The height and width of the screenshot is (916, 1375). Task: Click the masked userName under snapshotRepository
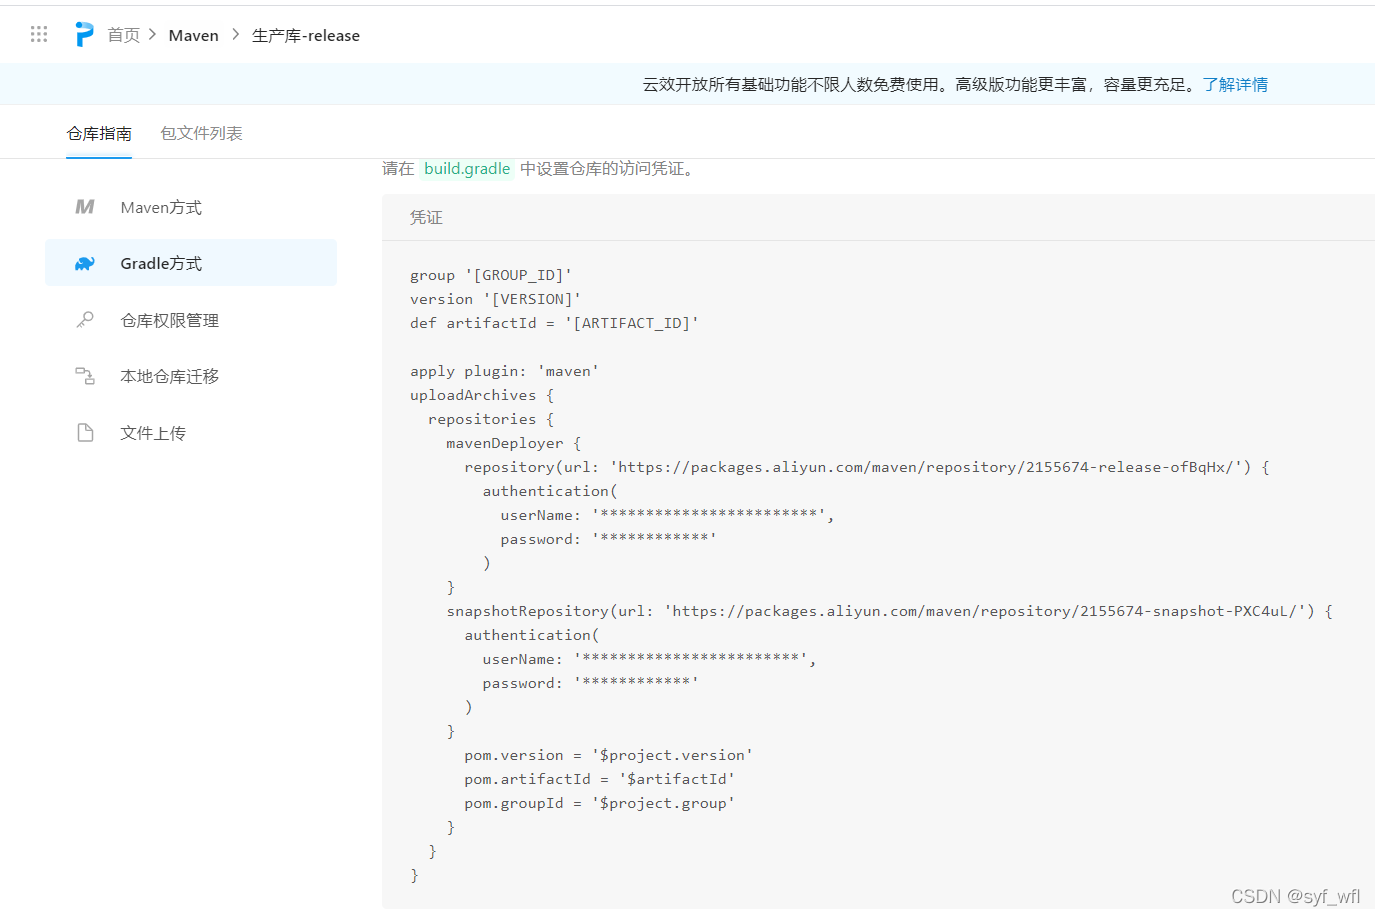coord(649,659)
